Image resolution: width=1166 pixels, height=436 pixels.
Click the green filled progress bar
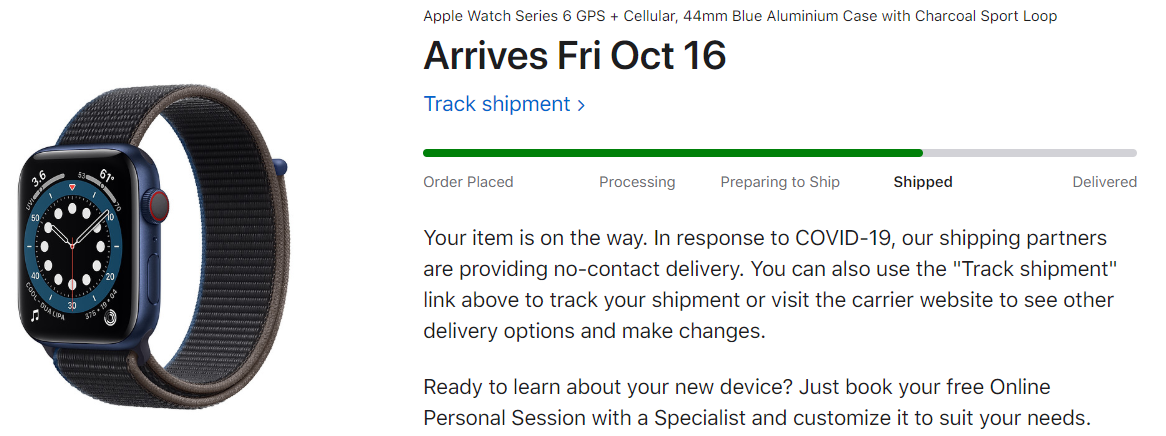(x=673, y=153)
